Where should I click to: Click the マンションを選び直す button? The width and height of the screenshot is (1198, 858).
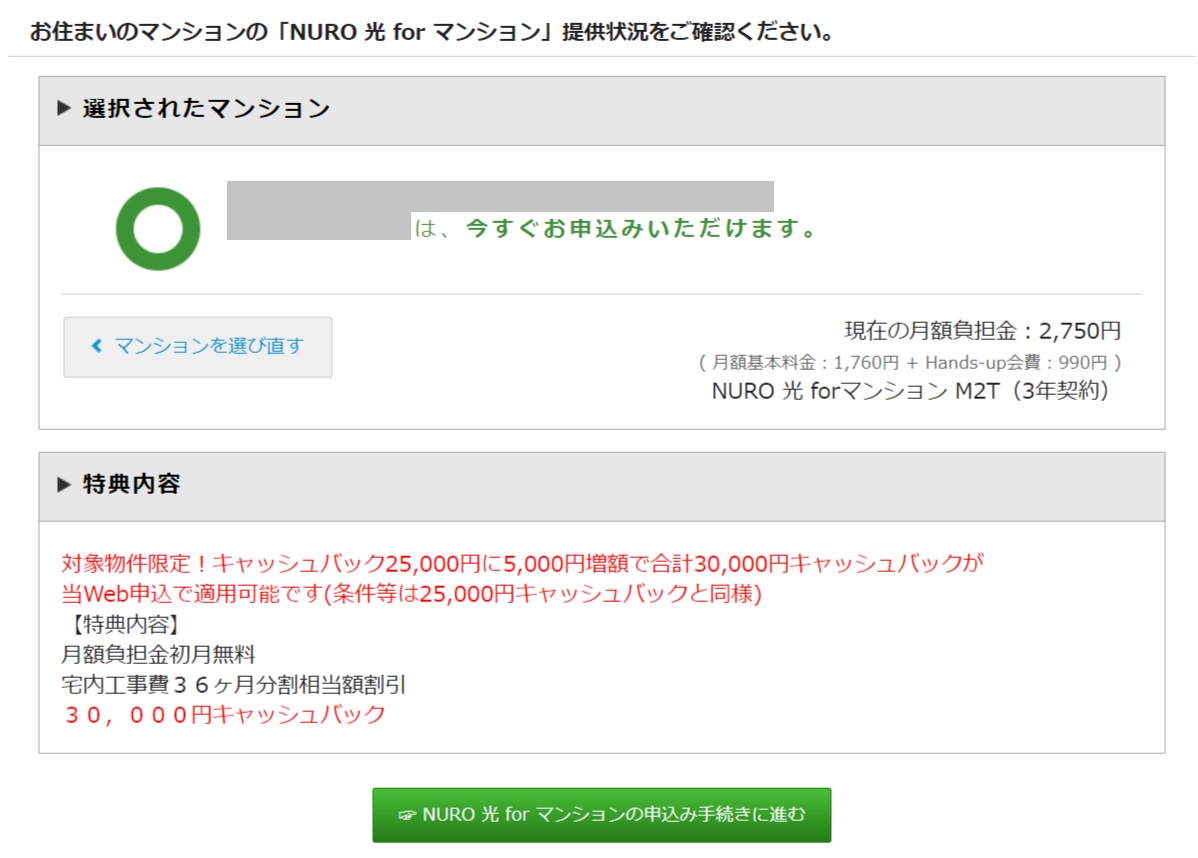[198, 347]
